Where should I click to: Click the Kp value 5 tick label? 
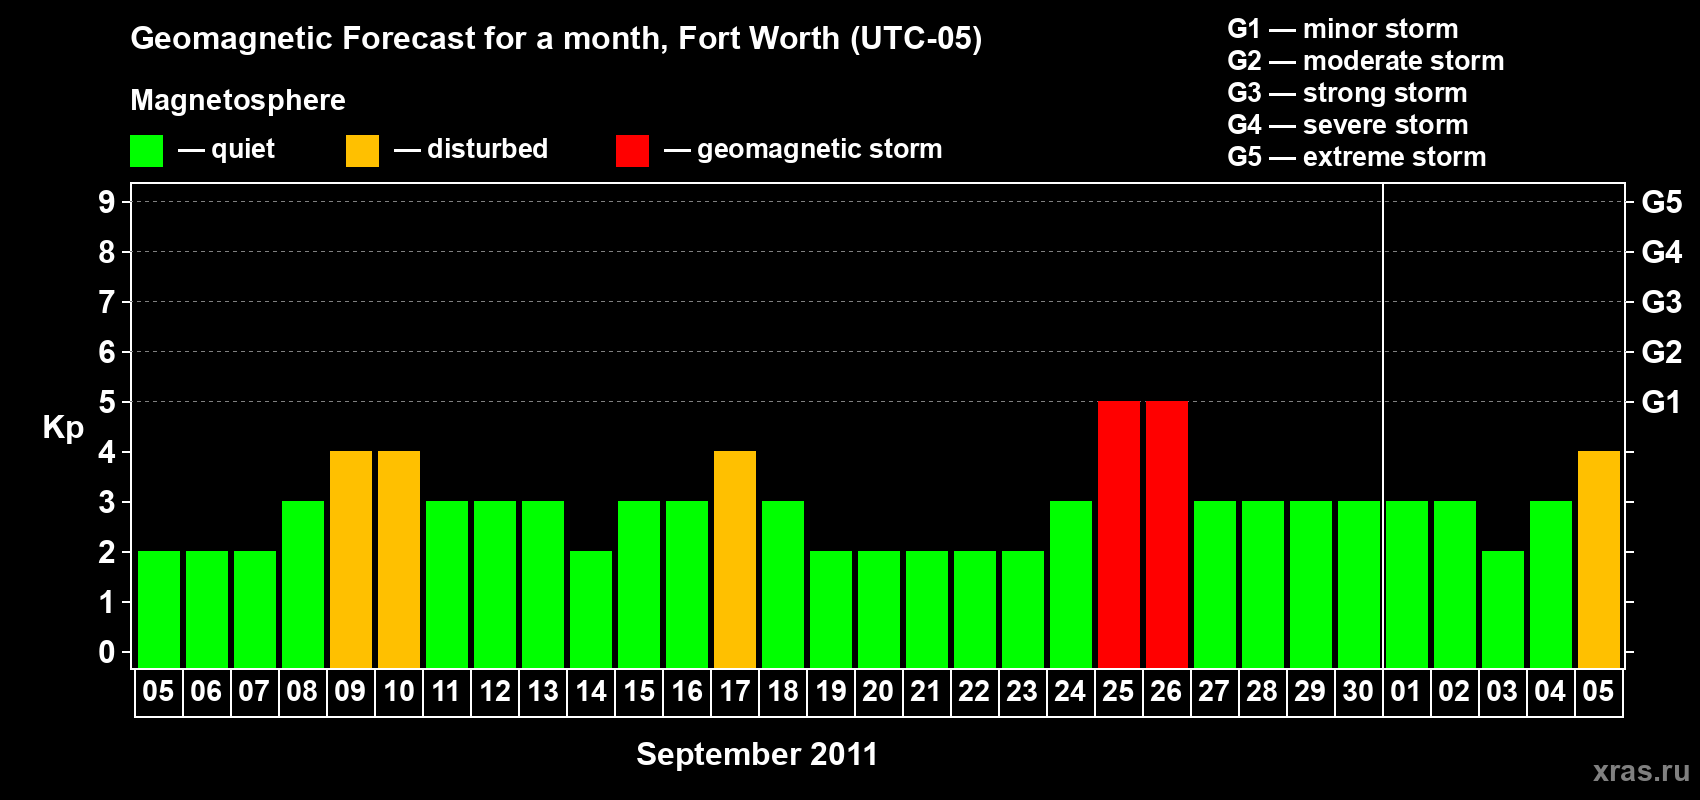pos(106,402)
